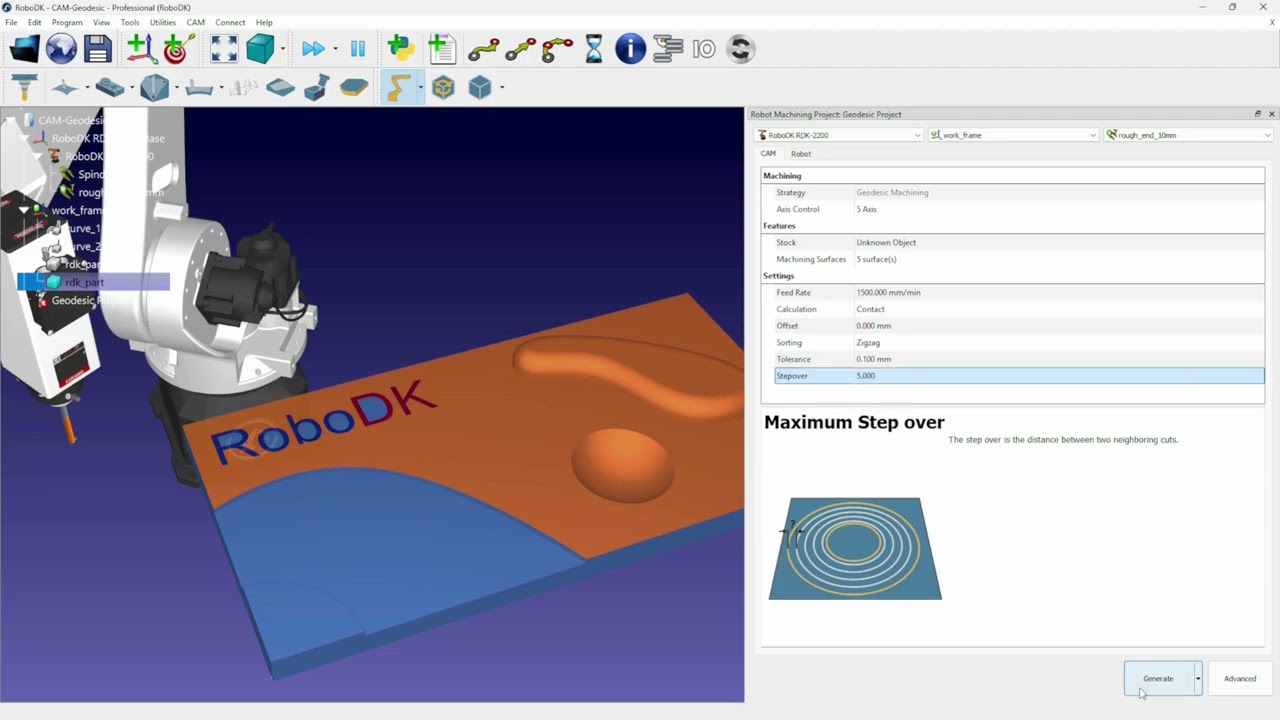1280x720 pixels.
Task: Open the Connect menu
Action: click(230, 22)
